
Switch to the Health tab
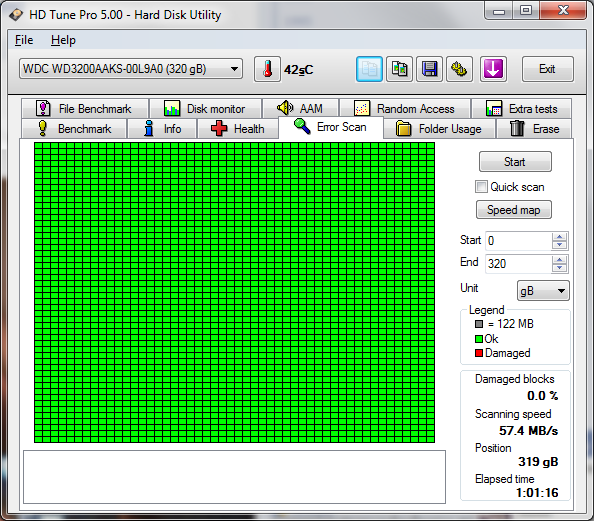click(238, 129)
